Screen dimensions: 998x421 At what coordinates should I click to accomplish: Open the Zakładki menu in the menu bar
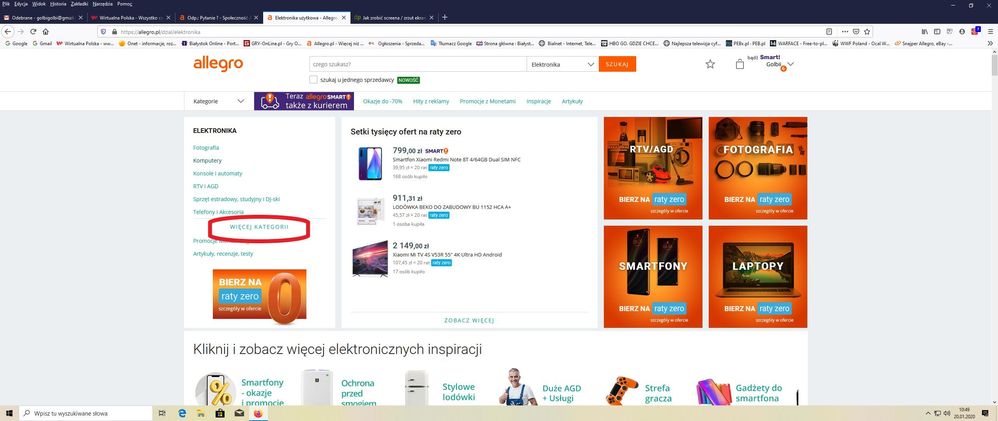pyautogui.click(x=78, y=4)
